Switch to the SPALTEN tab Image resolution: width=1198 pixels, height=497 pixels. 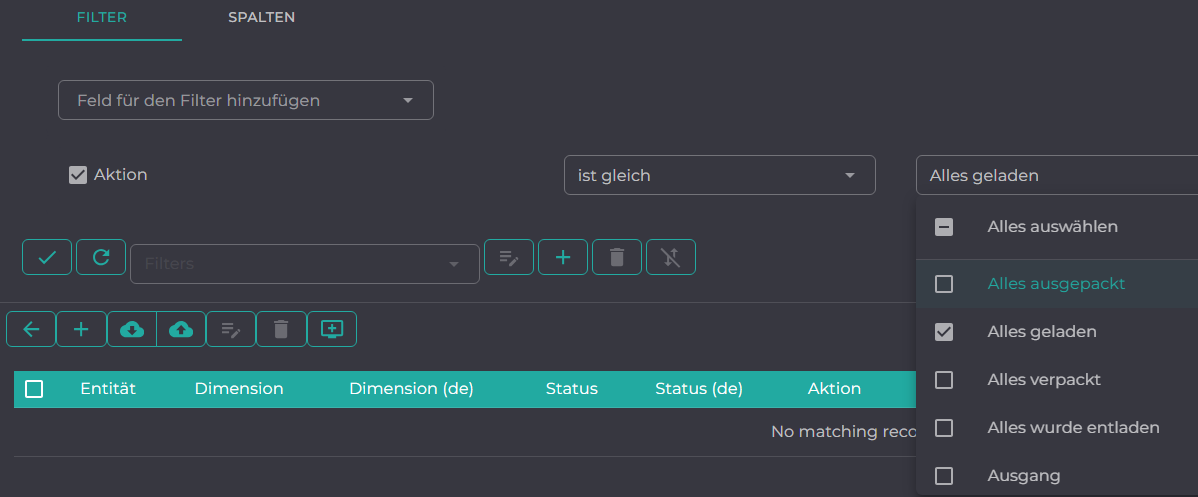pos(261,18)
